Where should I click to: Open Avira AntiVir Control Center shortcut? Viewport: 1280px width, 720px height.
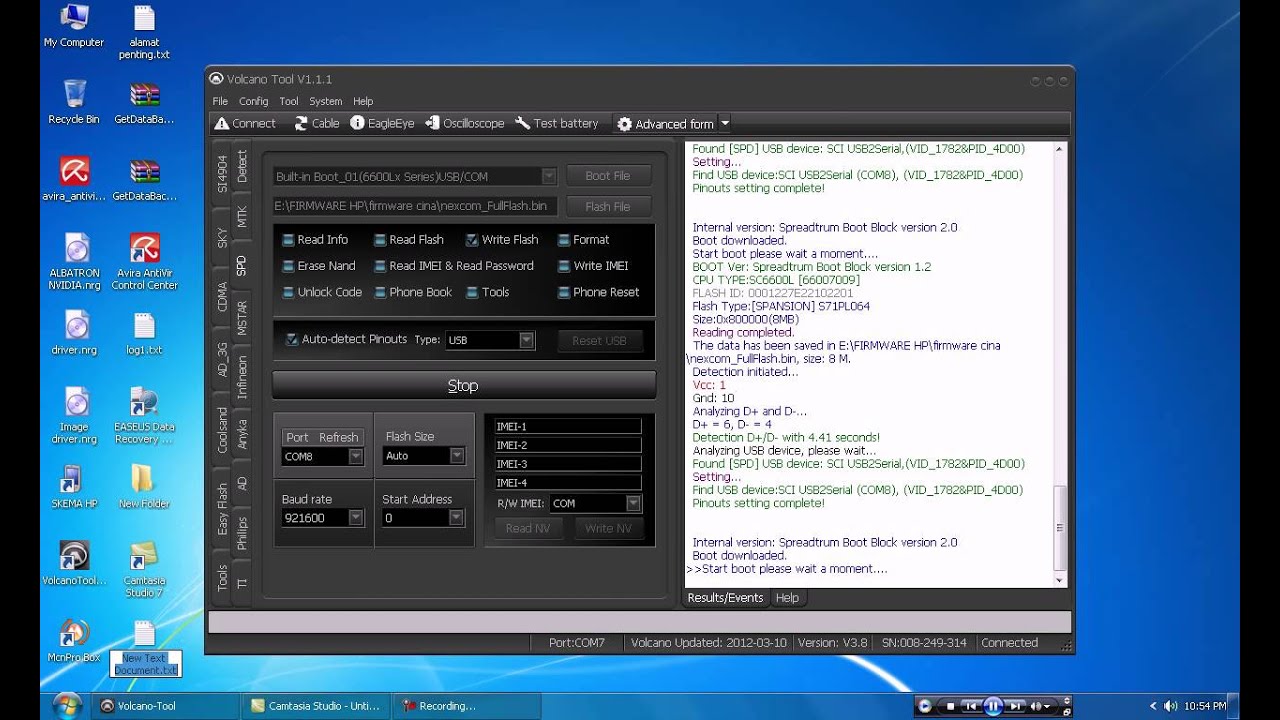pos(144,262)
